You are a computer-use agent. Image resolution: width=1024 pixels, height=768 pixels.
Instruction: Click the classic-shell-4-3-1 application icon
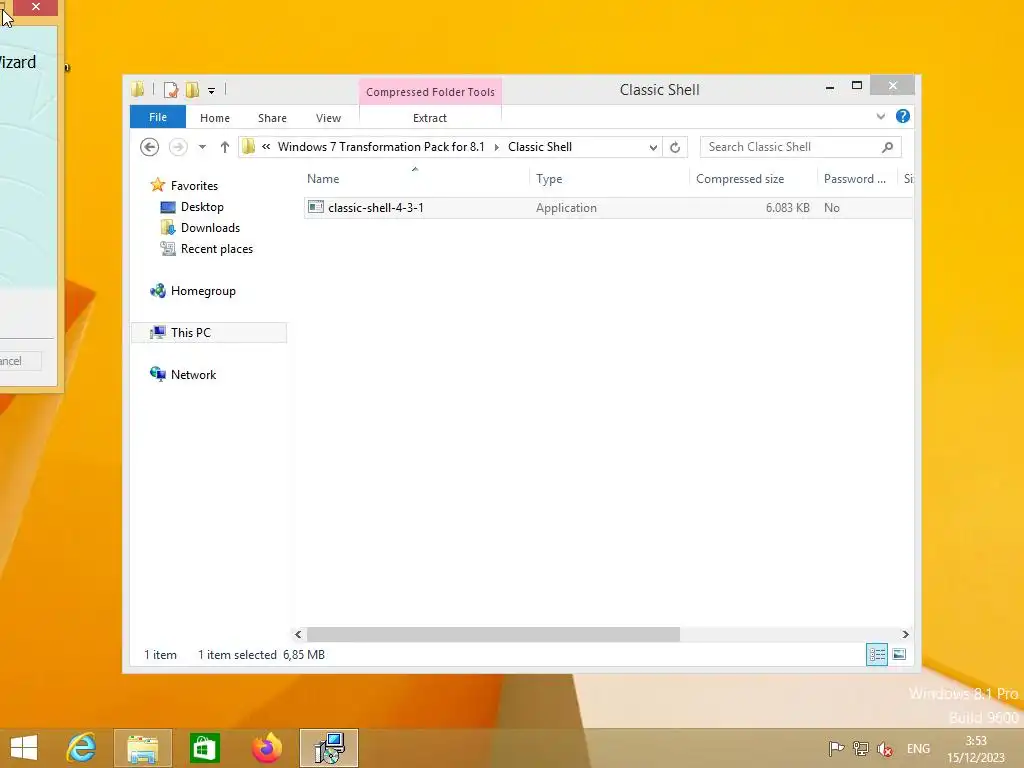click(316, 207)
